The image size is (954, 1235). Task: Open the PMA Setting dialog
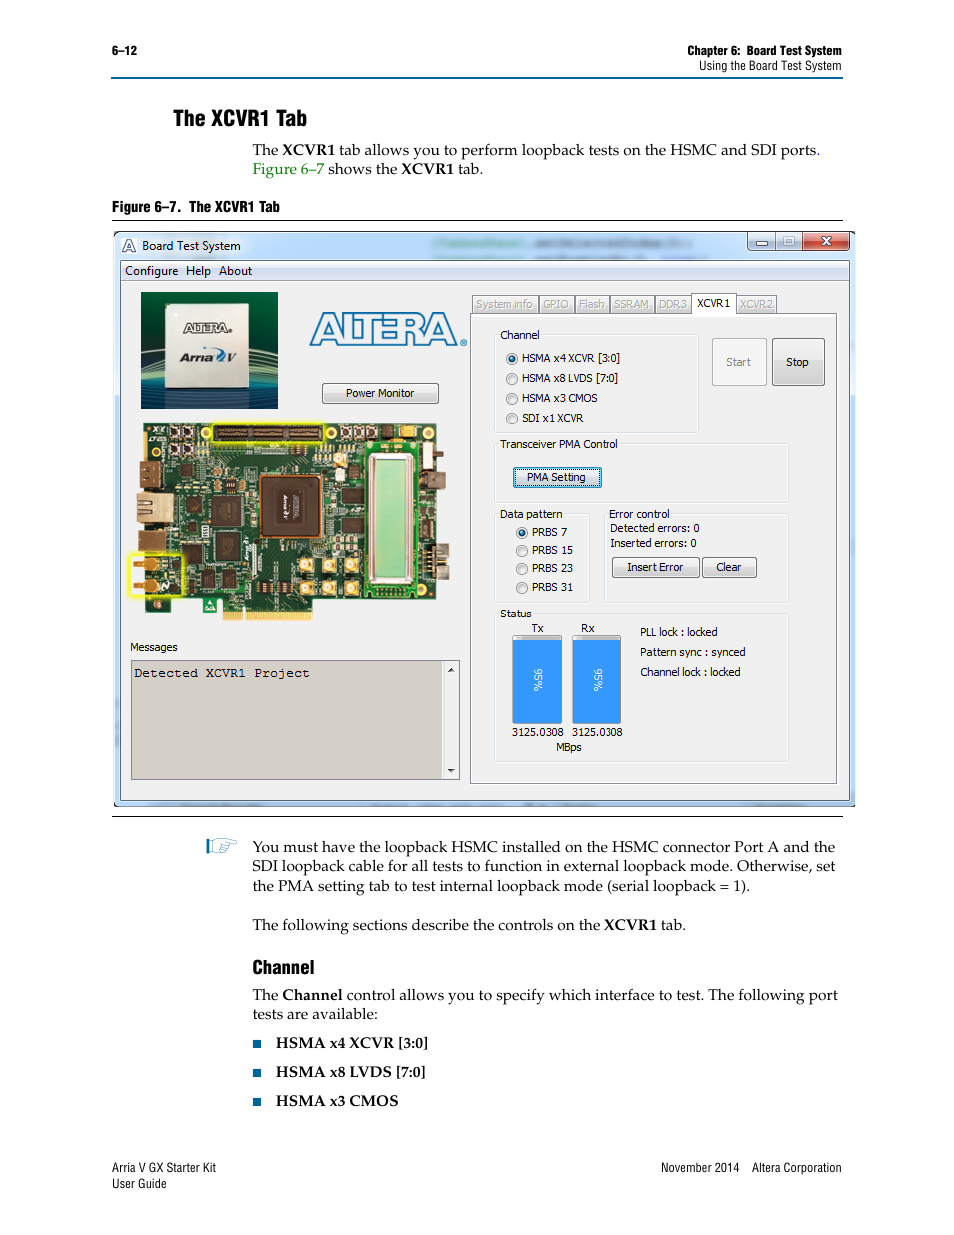pyautogui.click(x=557, y=477)
